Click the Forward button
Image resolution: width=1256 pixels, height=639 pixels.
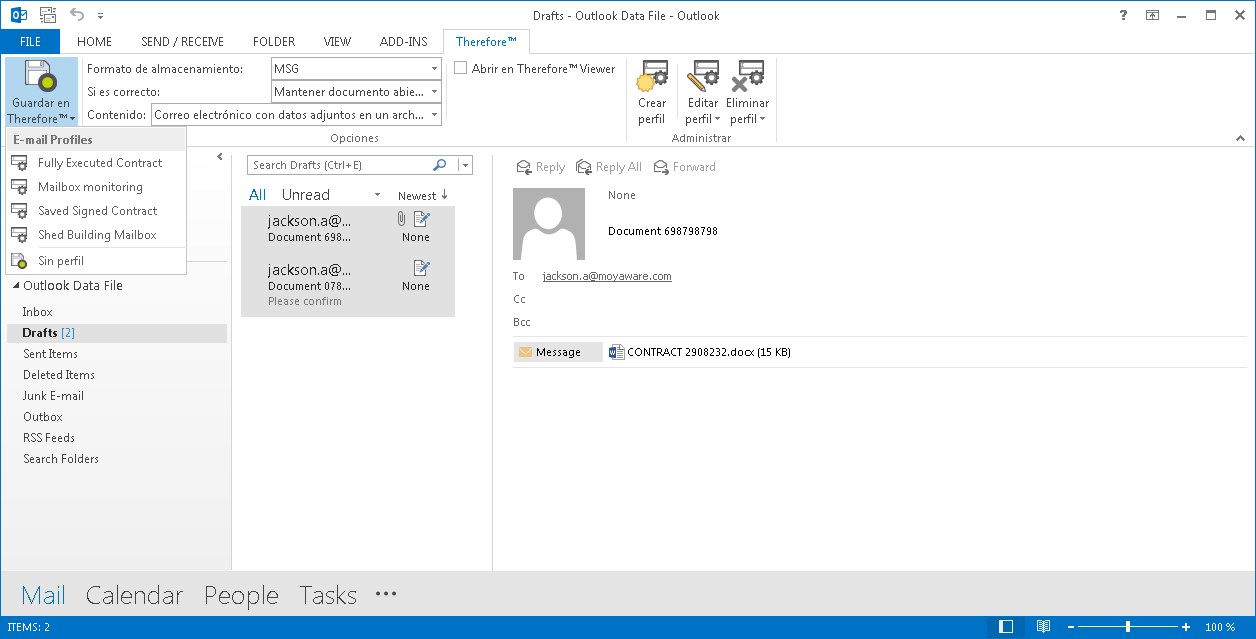(684, 167)
